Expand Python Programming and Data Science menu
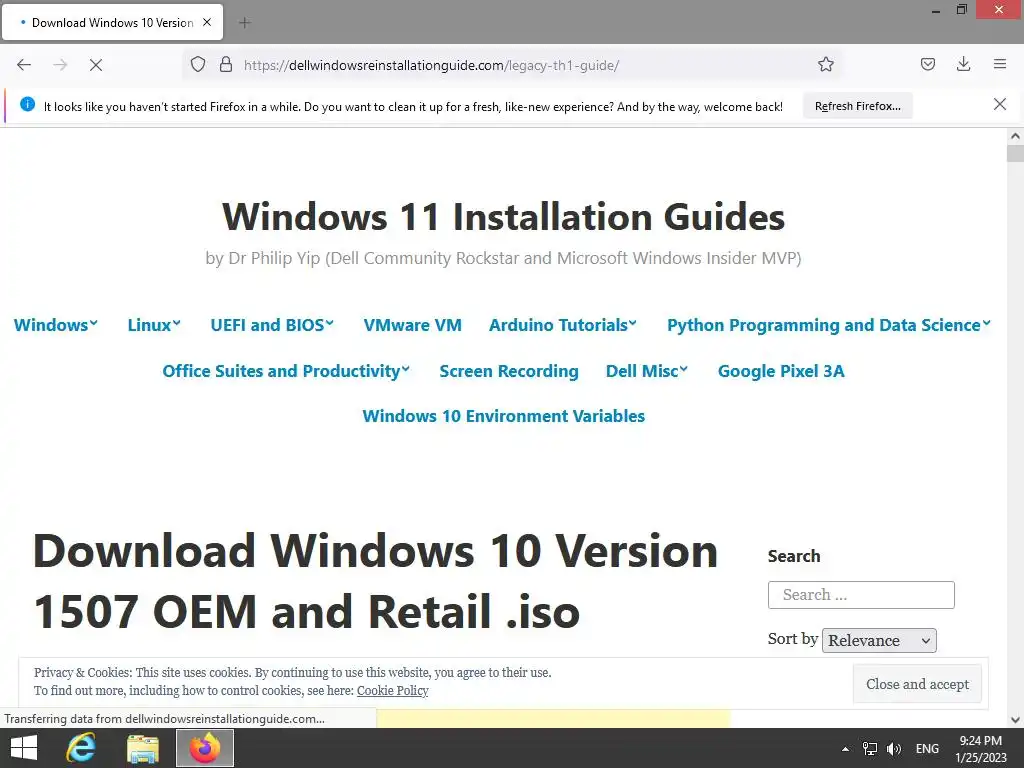Screen dimensions: 1024x768 coord(829,325)
